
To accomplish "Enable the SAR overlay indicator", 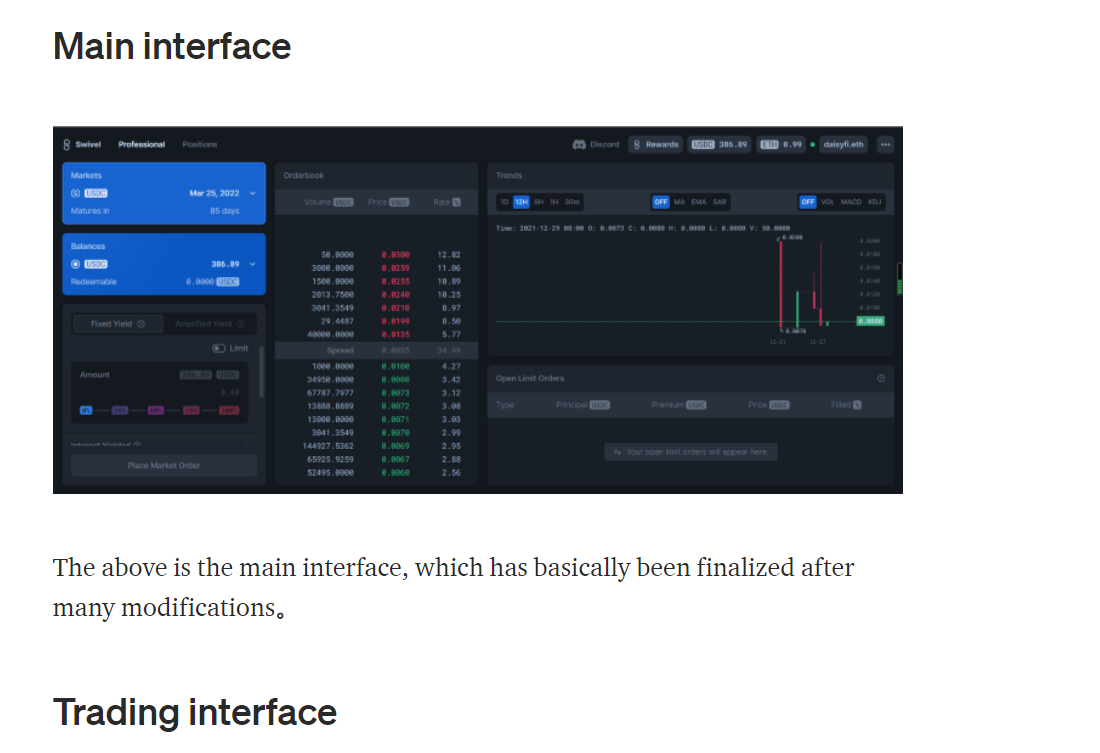I will pyautogui.click(x=720, y=202).
